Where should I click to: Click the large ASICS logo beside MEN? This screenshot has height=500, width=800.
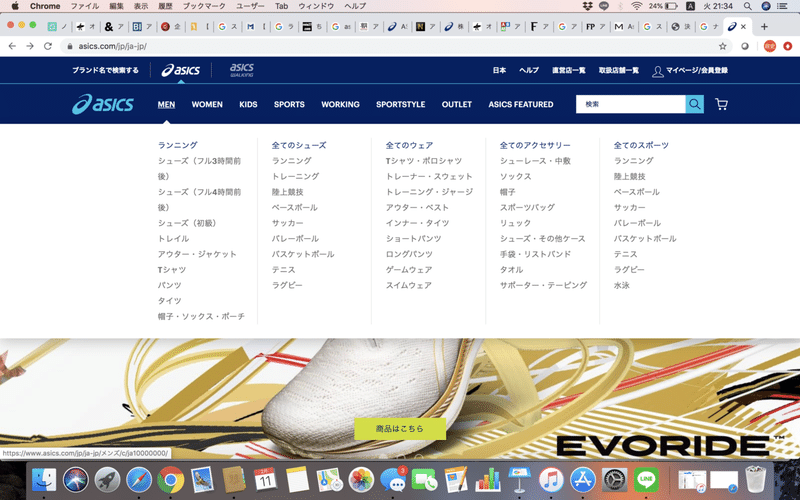click(103, 104)
